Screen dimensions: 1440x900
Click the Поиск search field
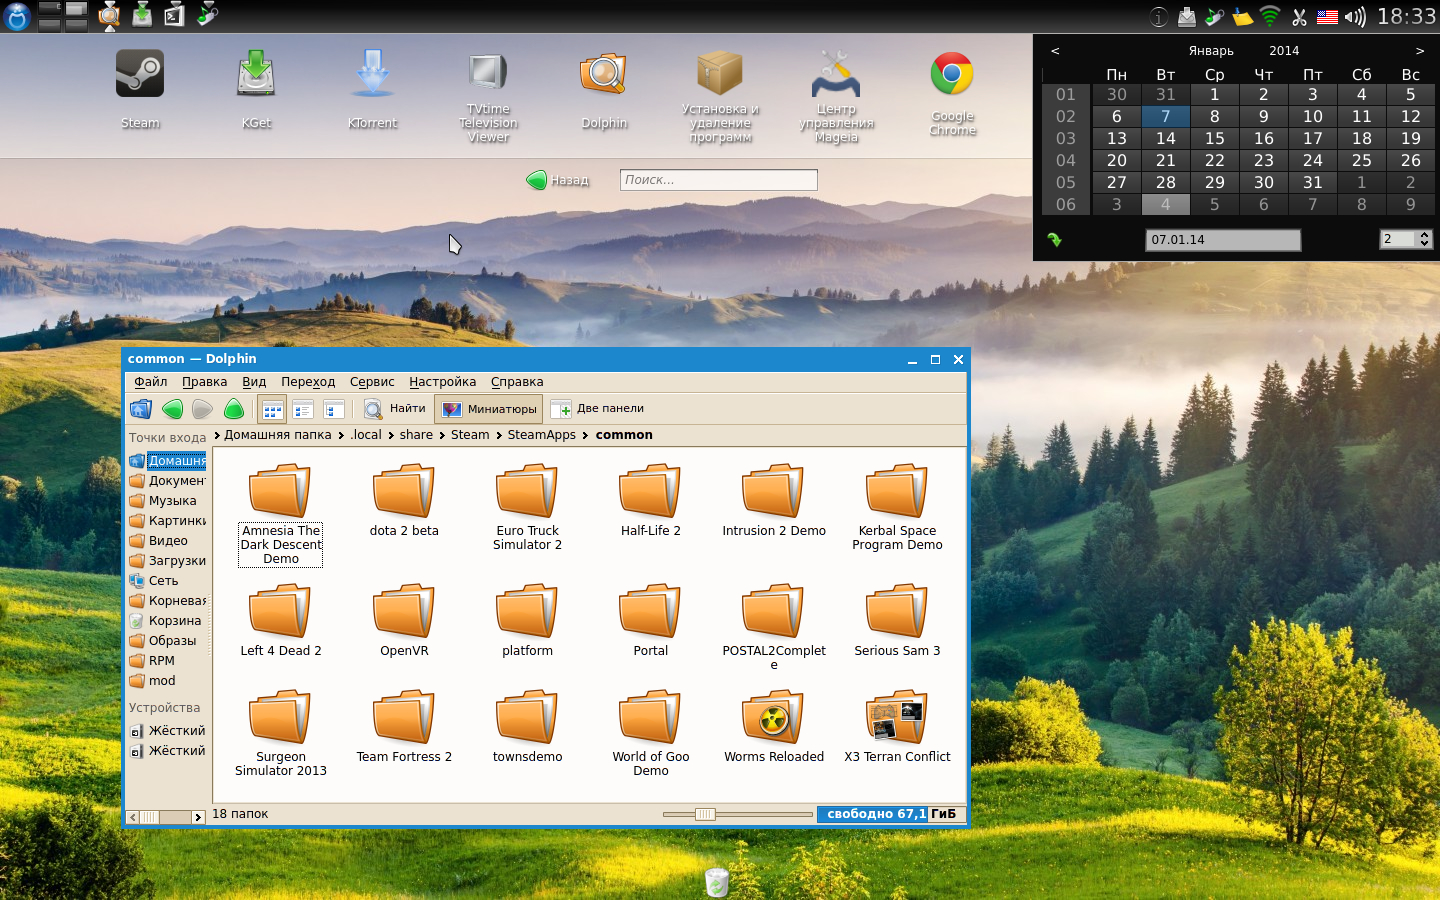click(718, 180)
